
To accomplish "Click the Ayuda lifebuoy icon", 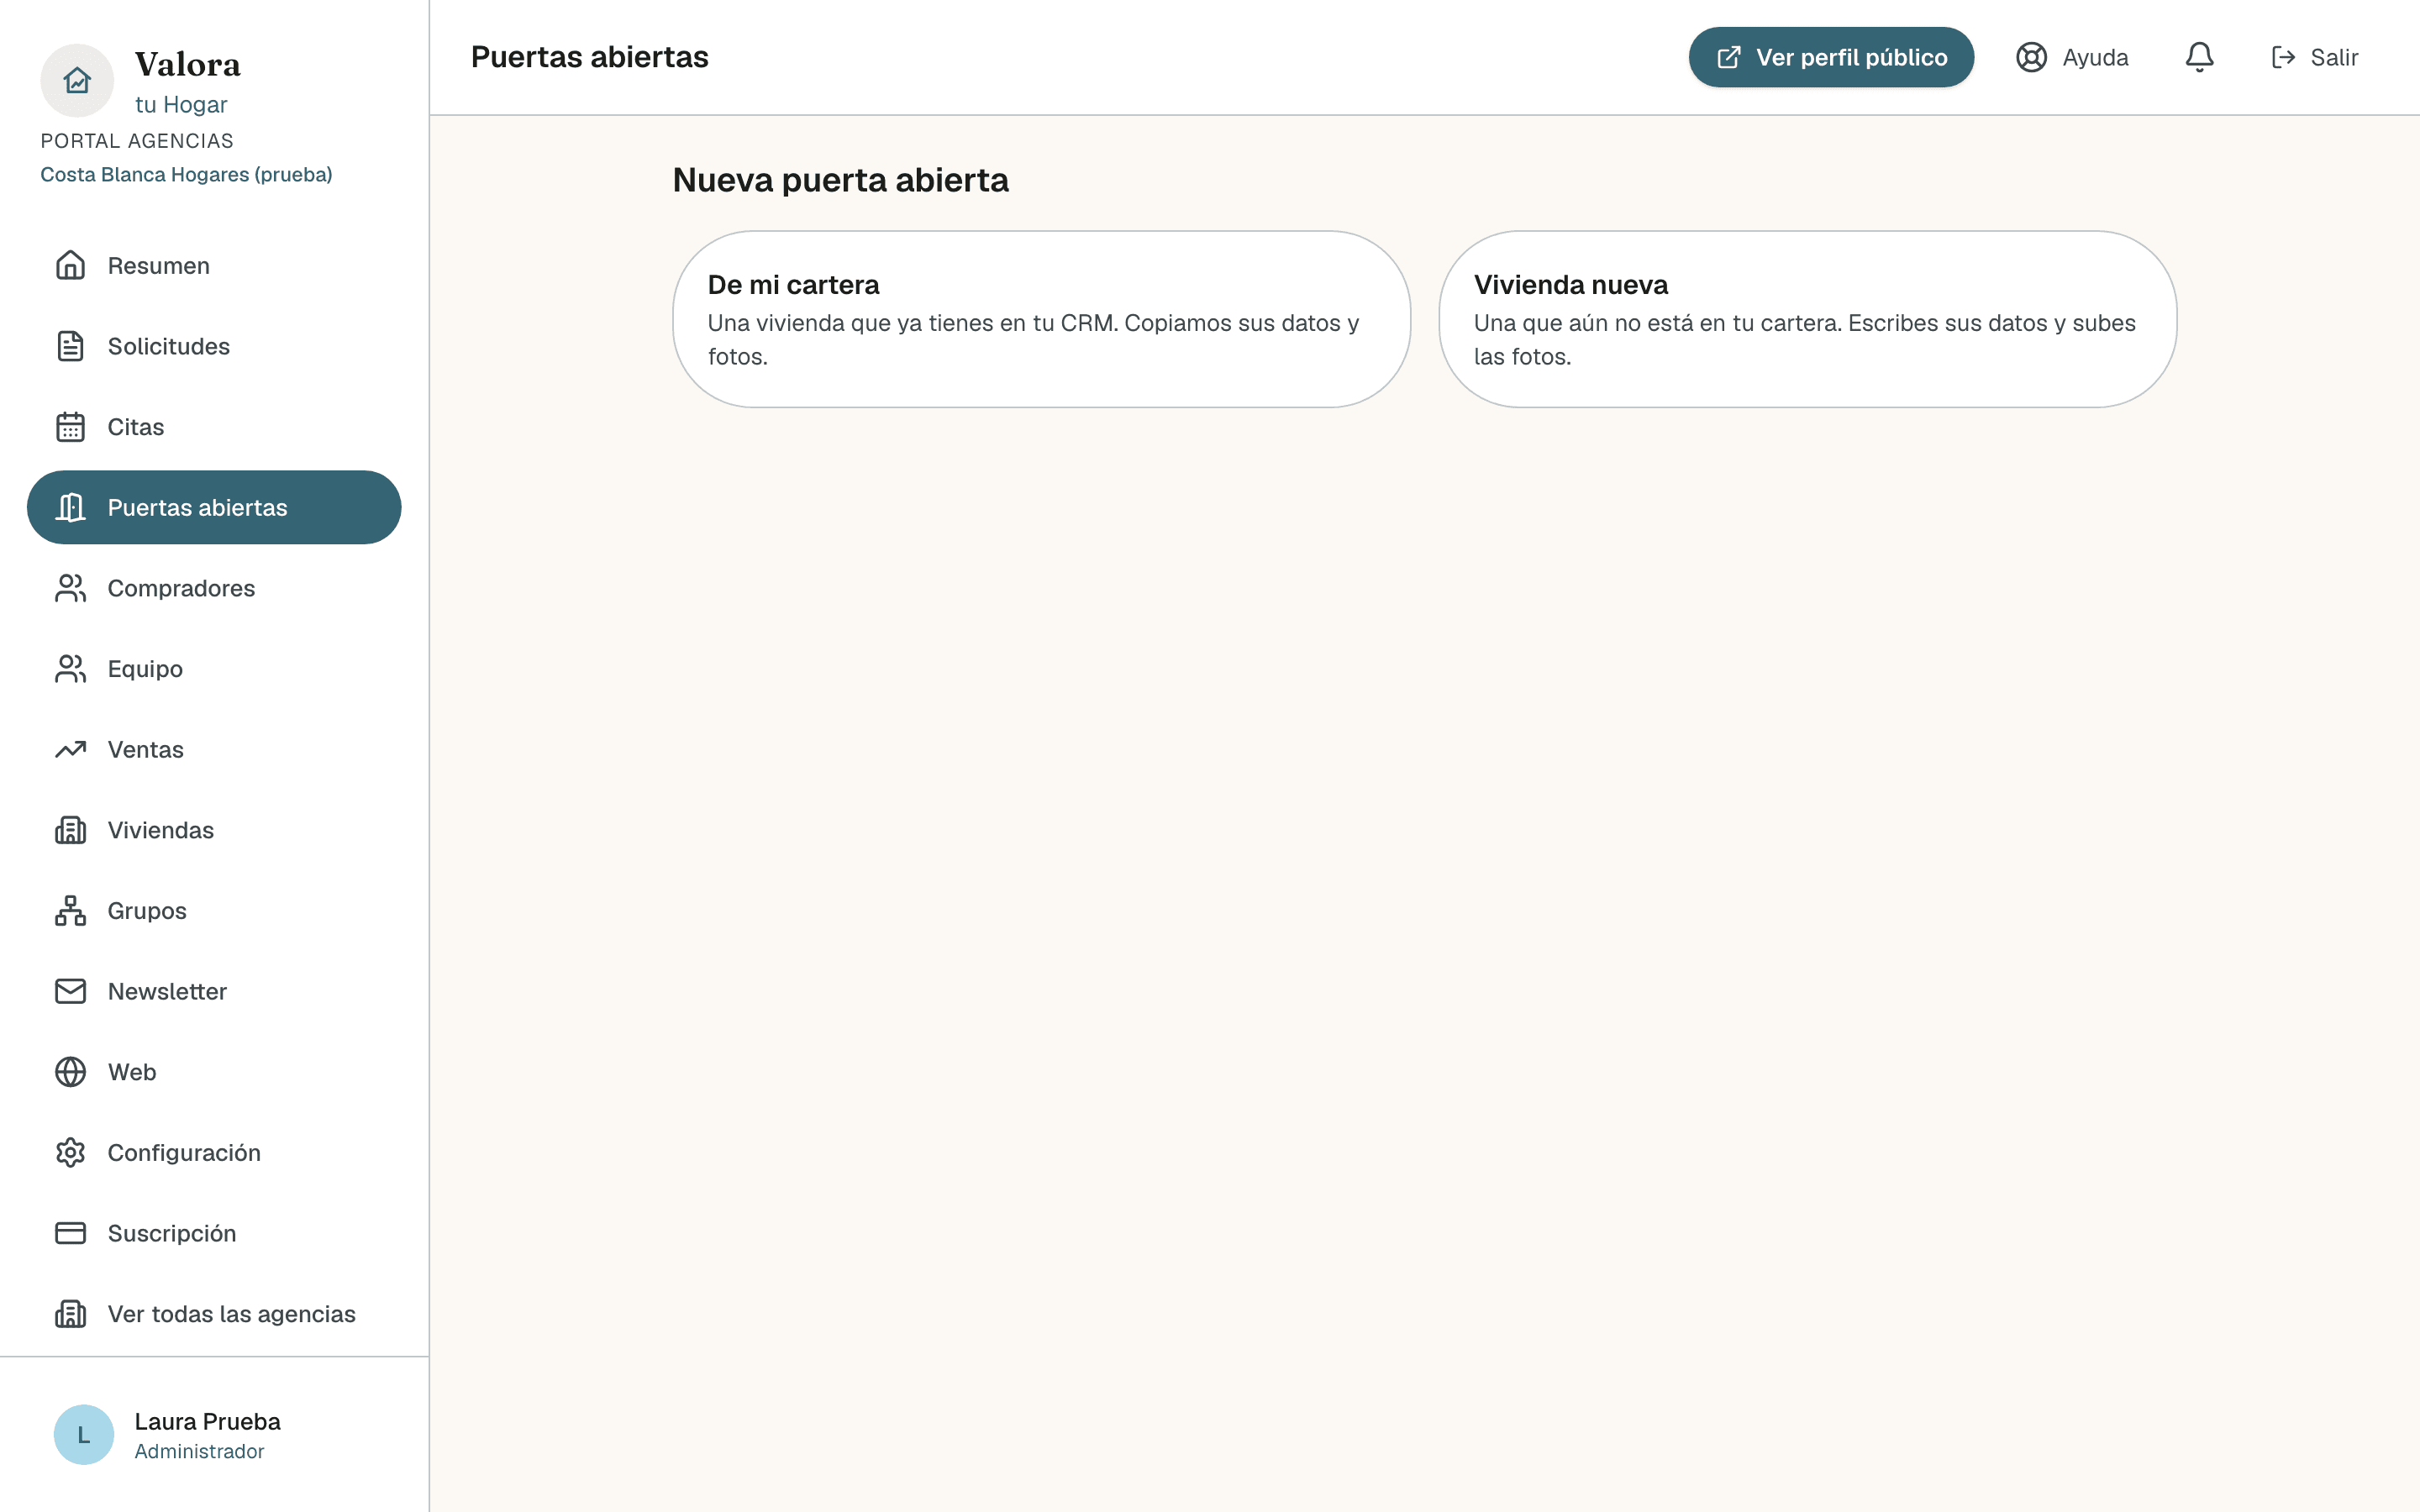I will pyautogui.click(x=2031, y=57).
